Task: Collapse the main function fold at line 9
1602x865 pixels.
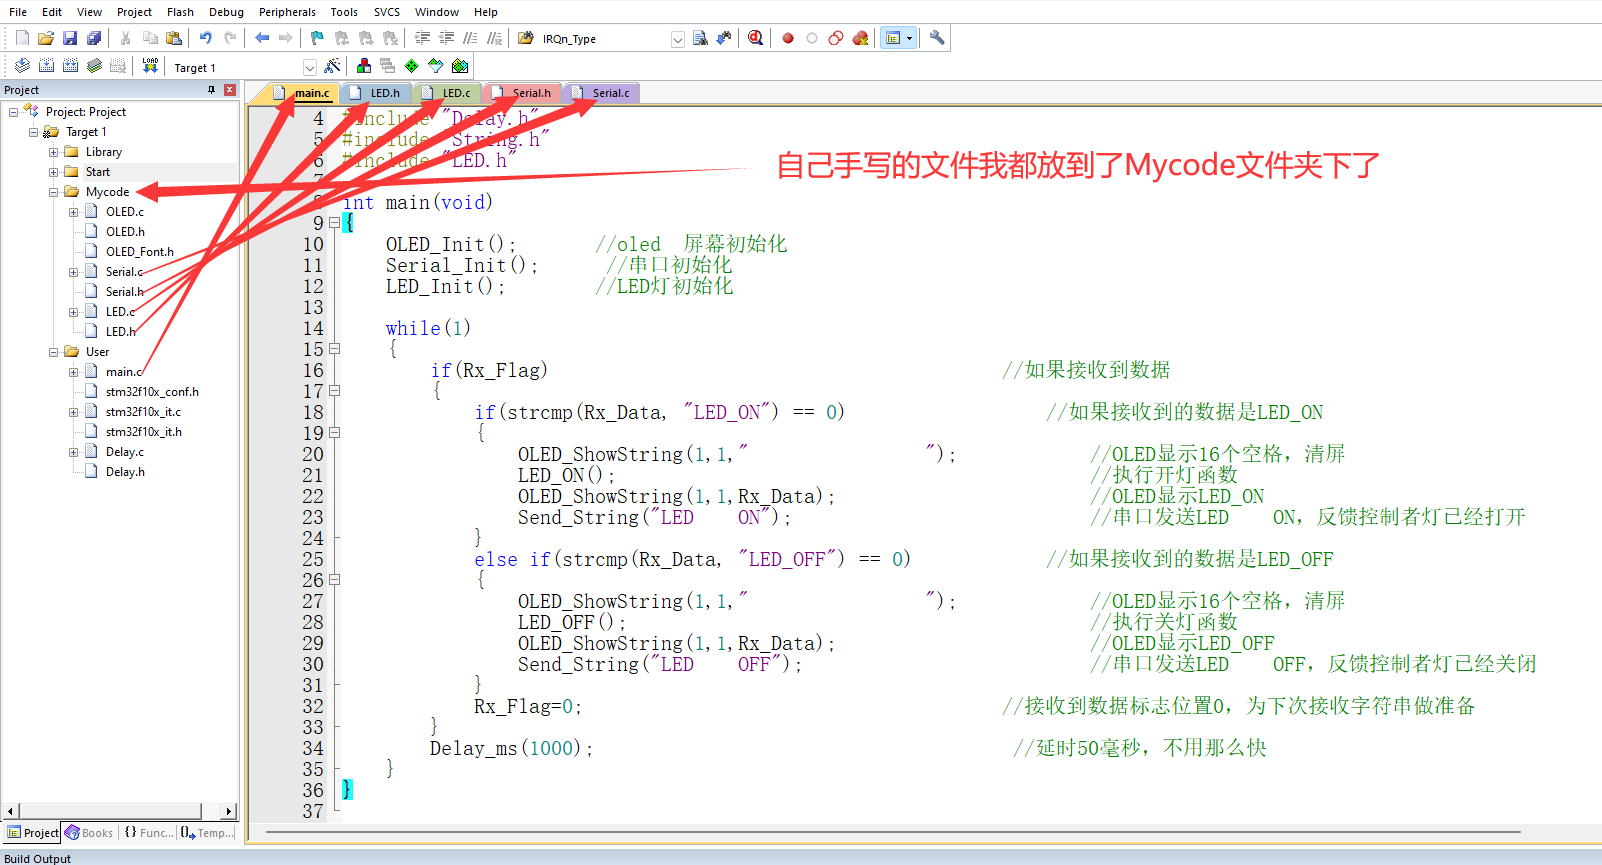Action: (335, 223)
